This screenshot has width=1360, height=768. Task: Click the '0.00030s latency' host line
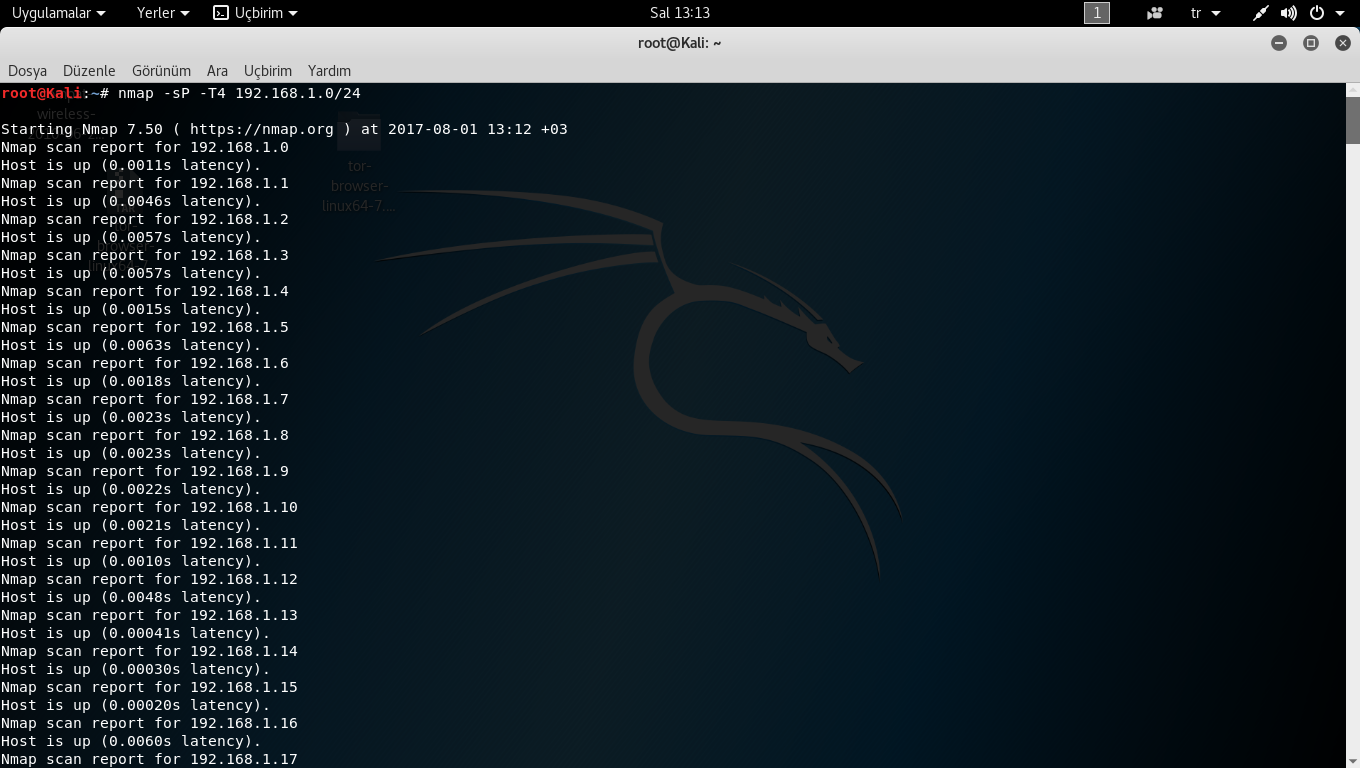pos(136,669)
